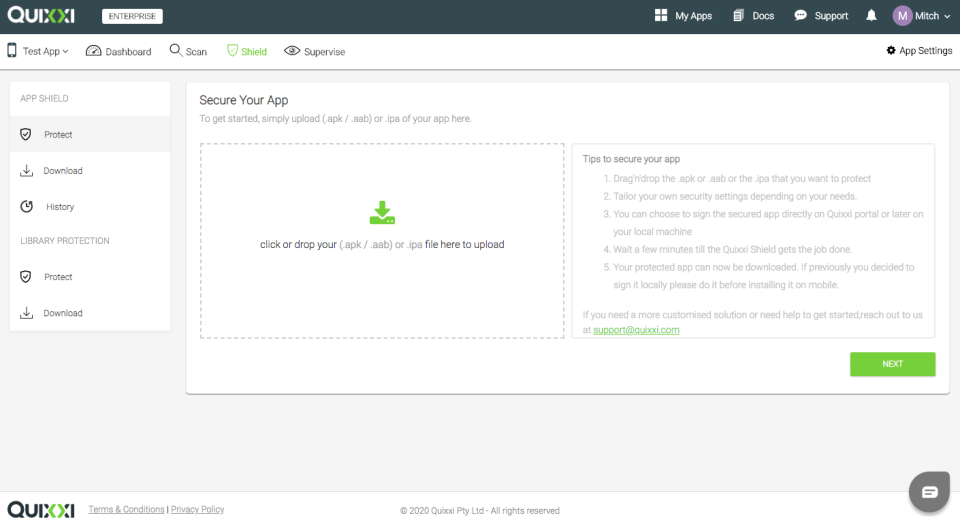960x524 pixels.
Task: Click the green upload icon in the dropzone
Action: (382, 212)
